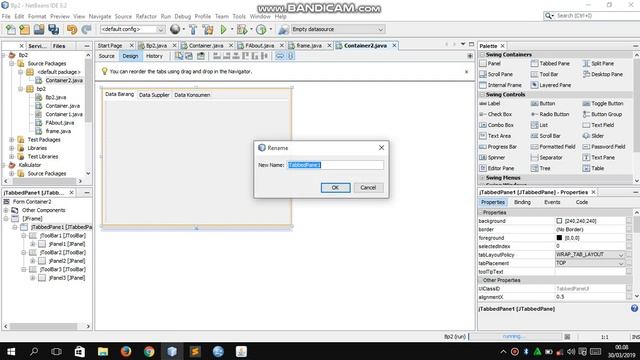Click the globe browser icon in toolbar
Screen dimensions: 640x360
tap(175, 29)
